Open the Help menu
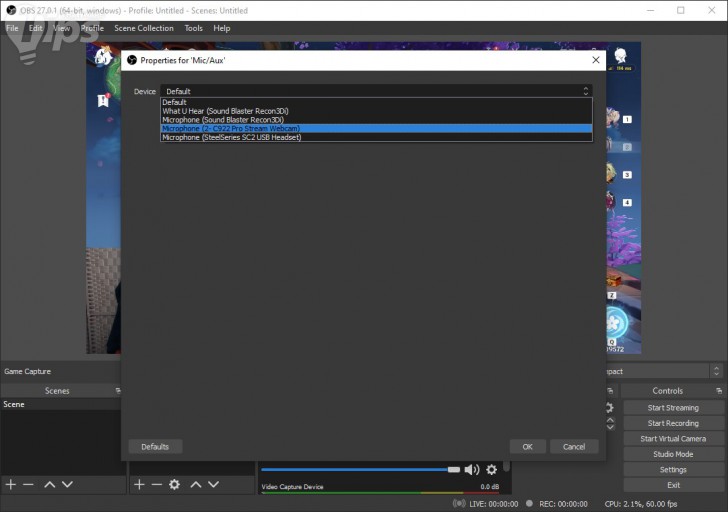The image size is (728, 512). point(222,28)
